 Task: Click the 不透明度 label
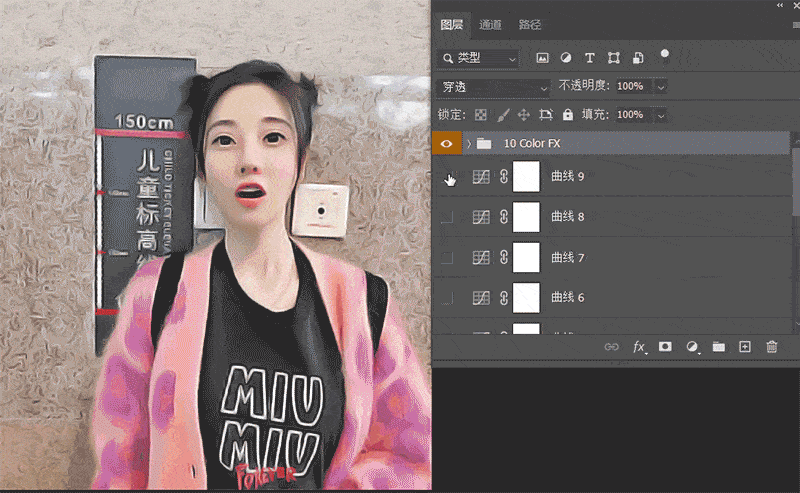click(x=584, y=86)
